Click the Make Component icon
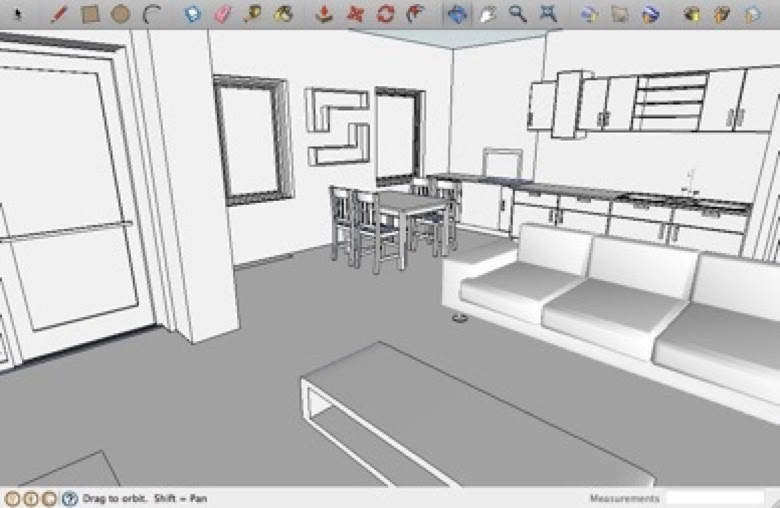This screenshot has height=508, width=780. (193, 14)
